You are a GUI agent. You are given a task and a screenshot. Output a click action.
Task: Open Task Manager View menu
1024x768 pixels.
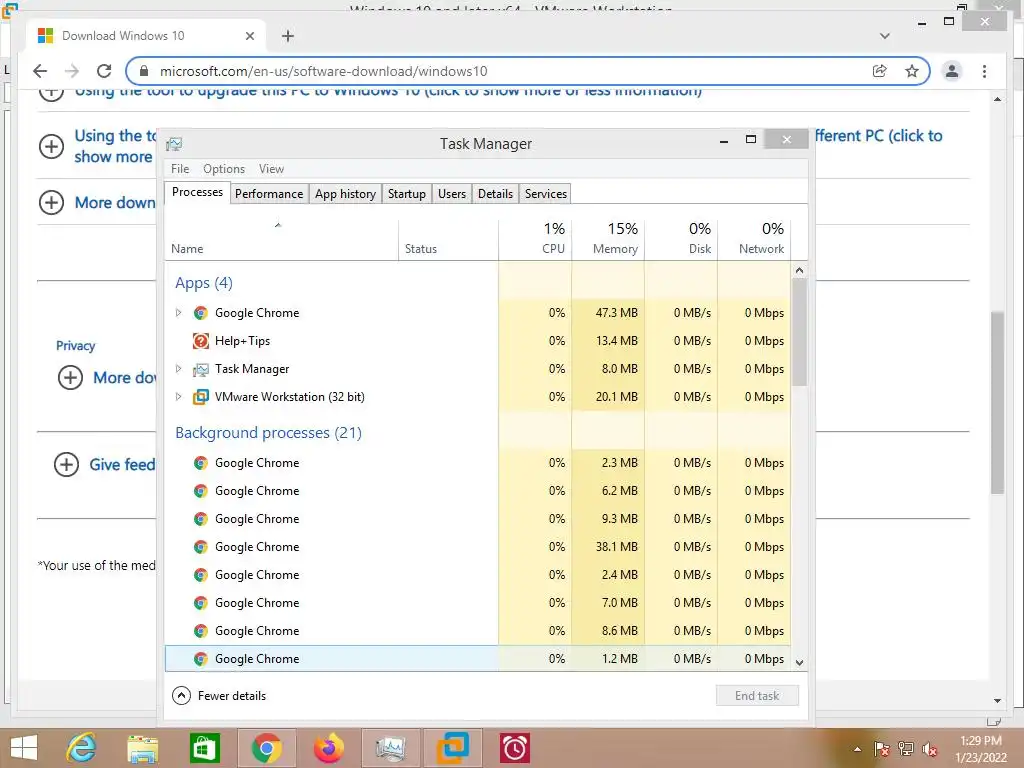pyautogui.click(x=271, y=168)
